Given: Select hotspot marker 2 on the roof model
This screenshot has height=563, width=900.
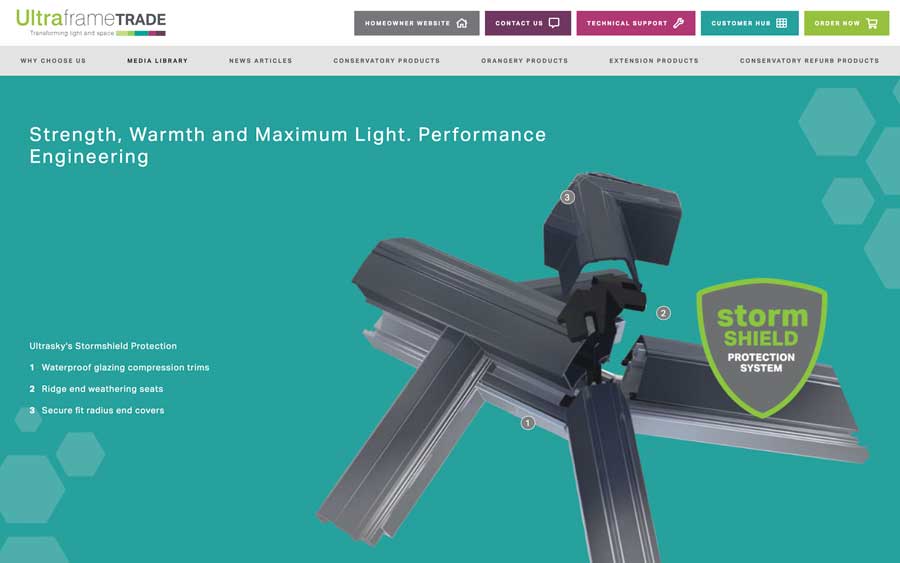Looking at the screenshot, I should coord(663,313).
